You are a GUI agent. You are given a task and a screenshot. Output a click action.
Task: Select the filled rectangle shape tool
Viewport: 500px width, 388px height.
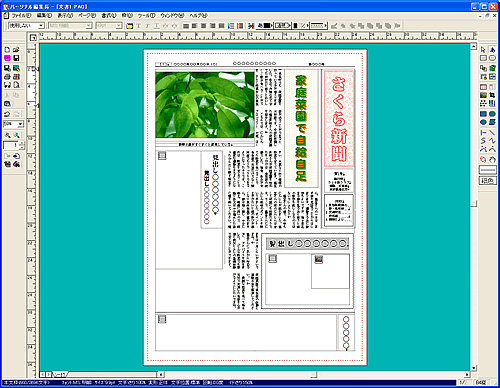(x=483, y=114)
